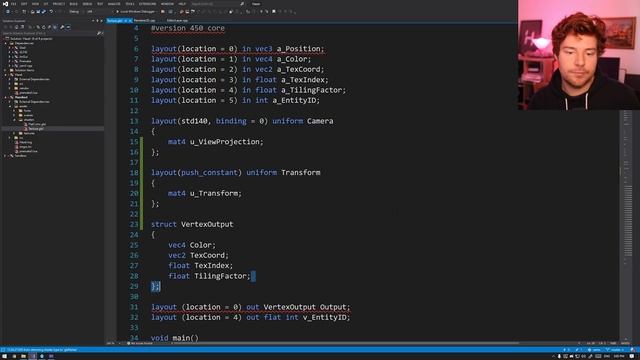Click 'a_EntityID' on line 11
The width and height of the screenshot is (640, 360).
294,100
